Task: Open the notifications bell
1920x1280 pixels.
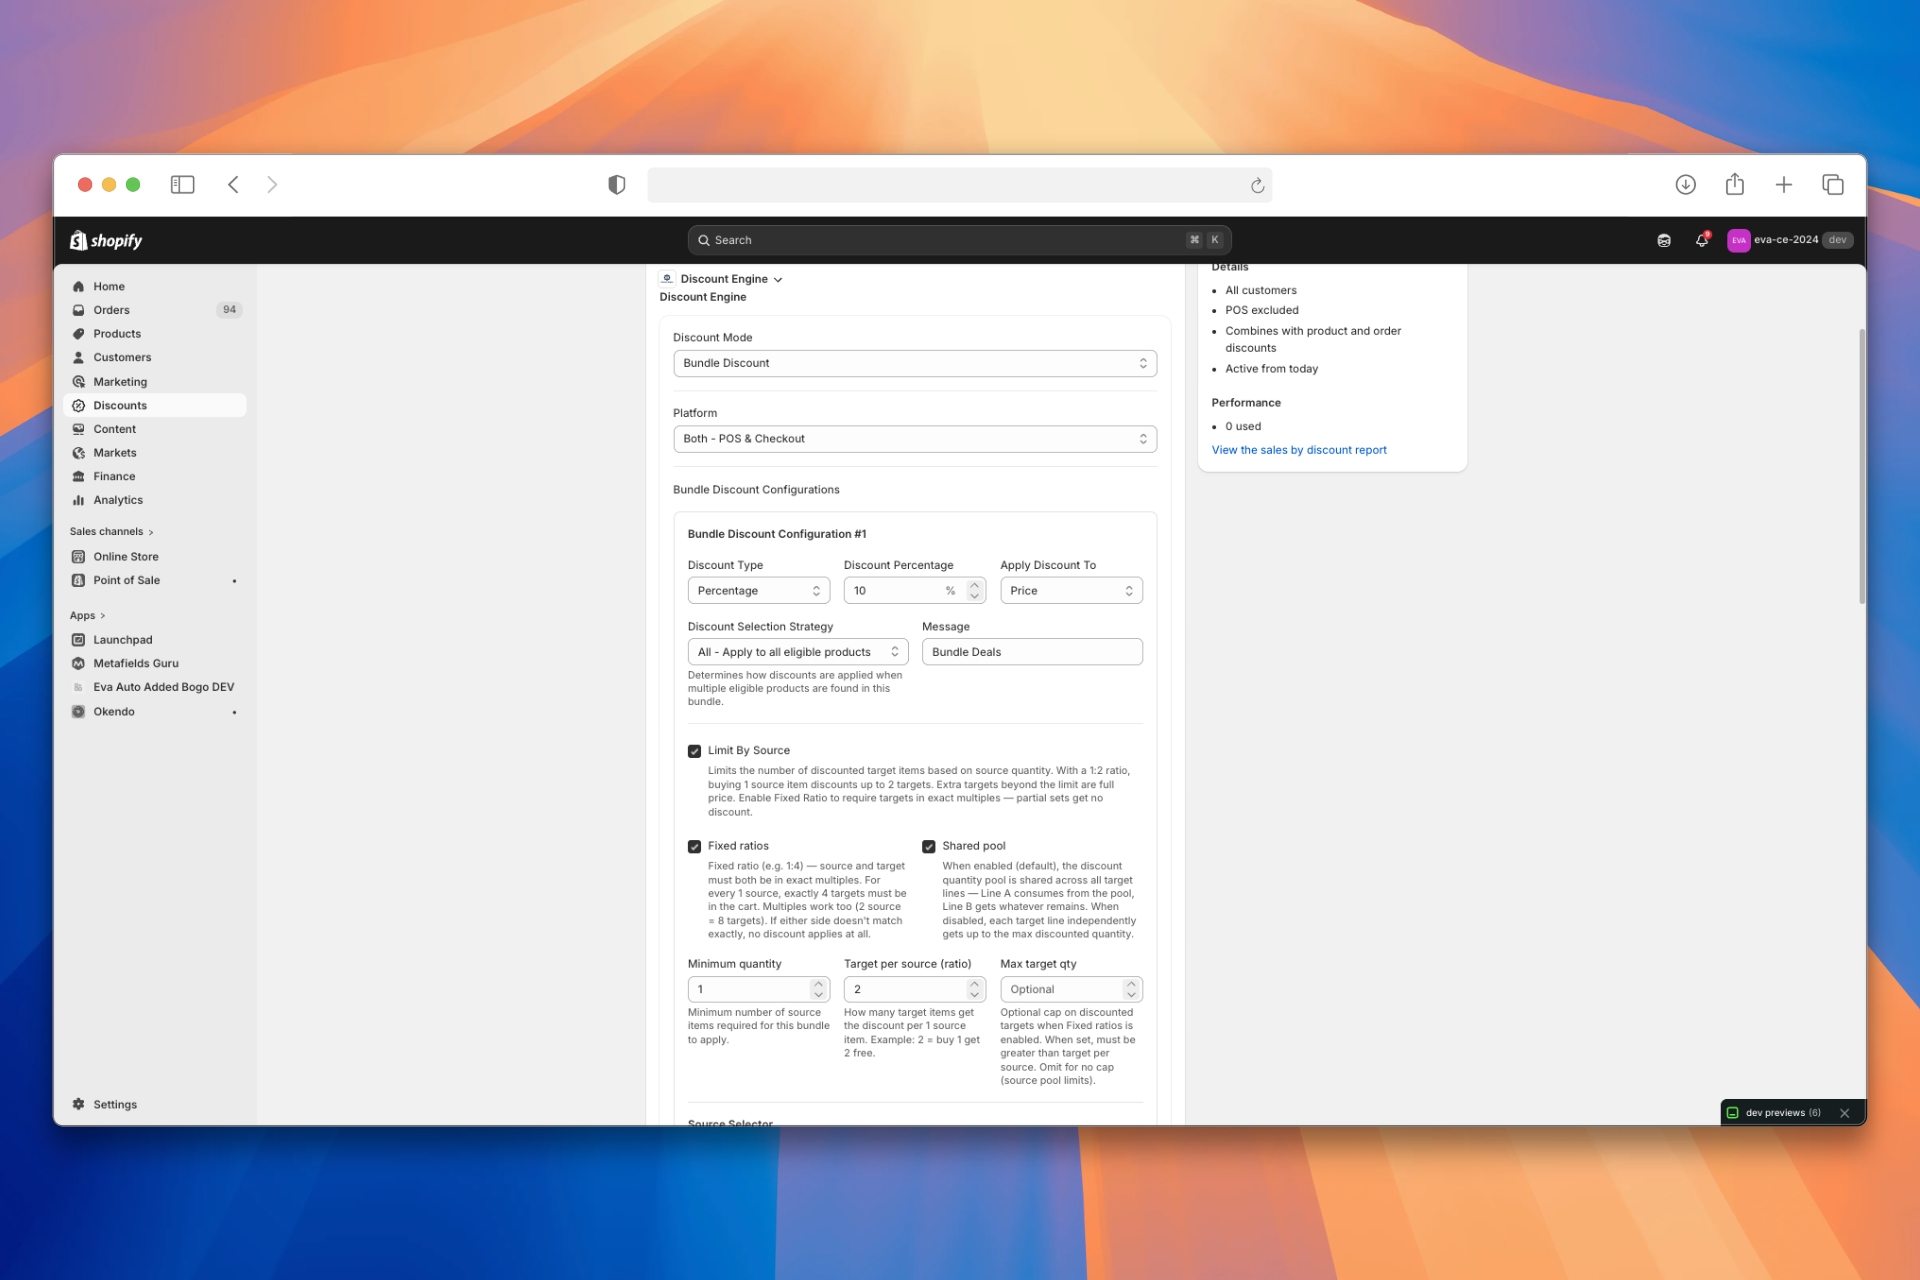Action: [1701, 240]
